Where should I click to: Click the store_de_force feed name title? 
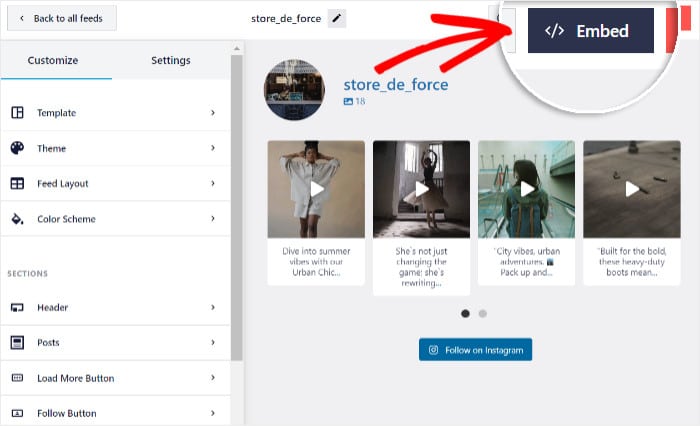tap(286, 19)
